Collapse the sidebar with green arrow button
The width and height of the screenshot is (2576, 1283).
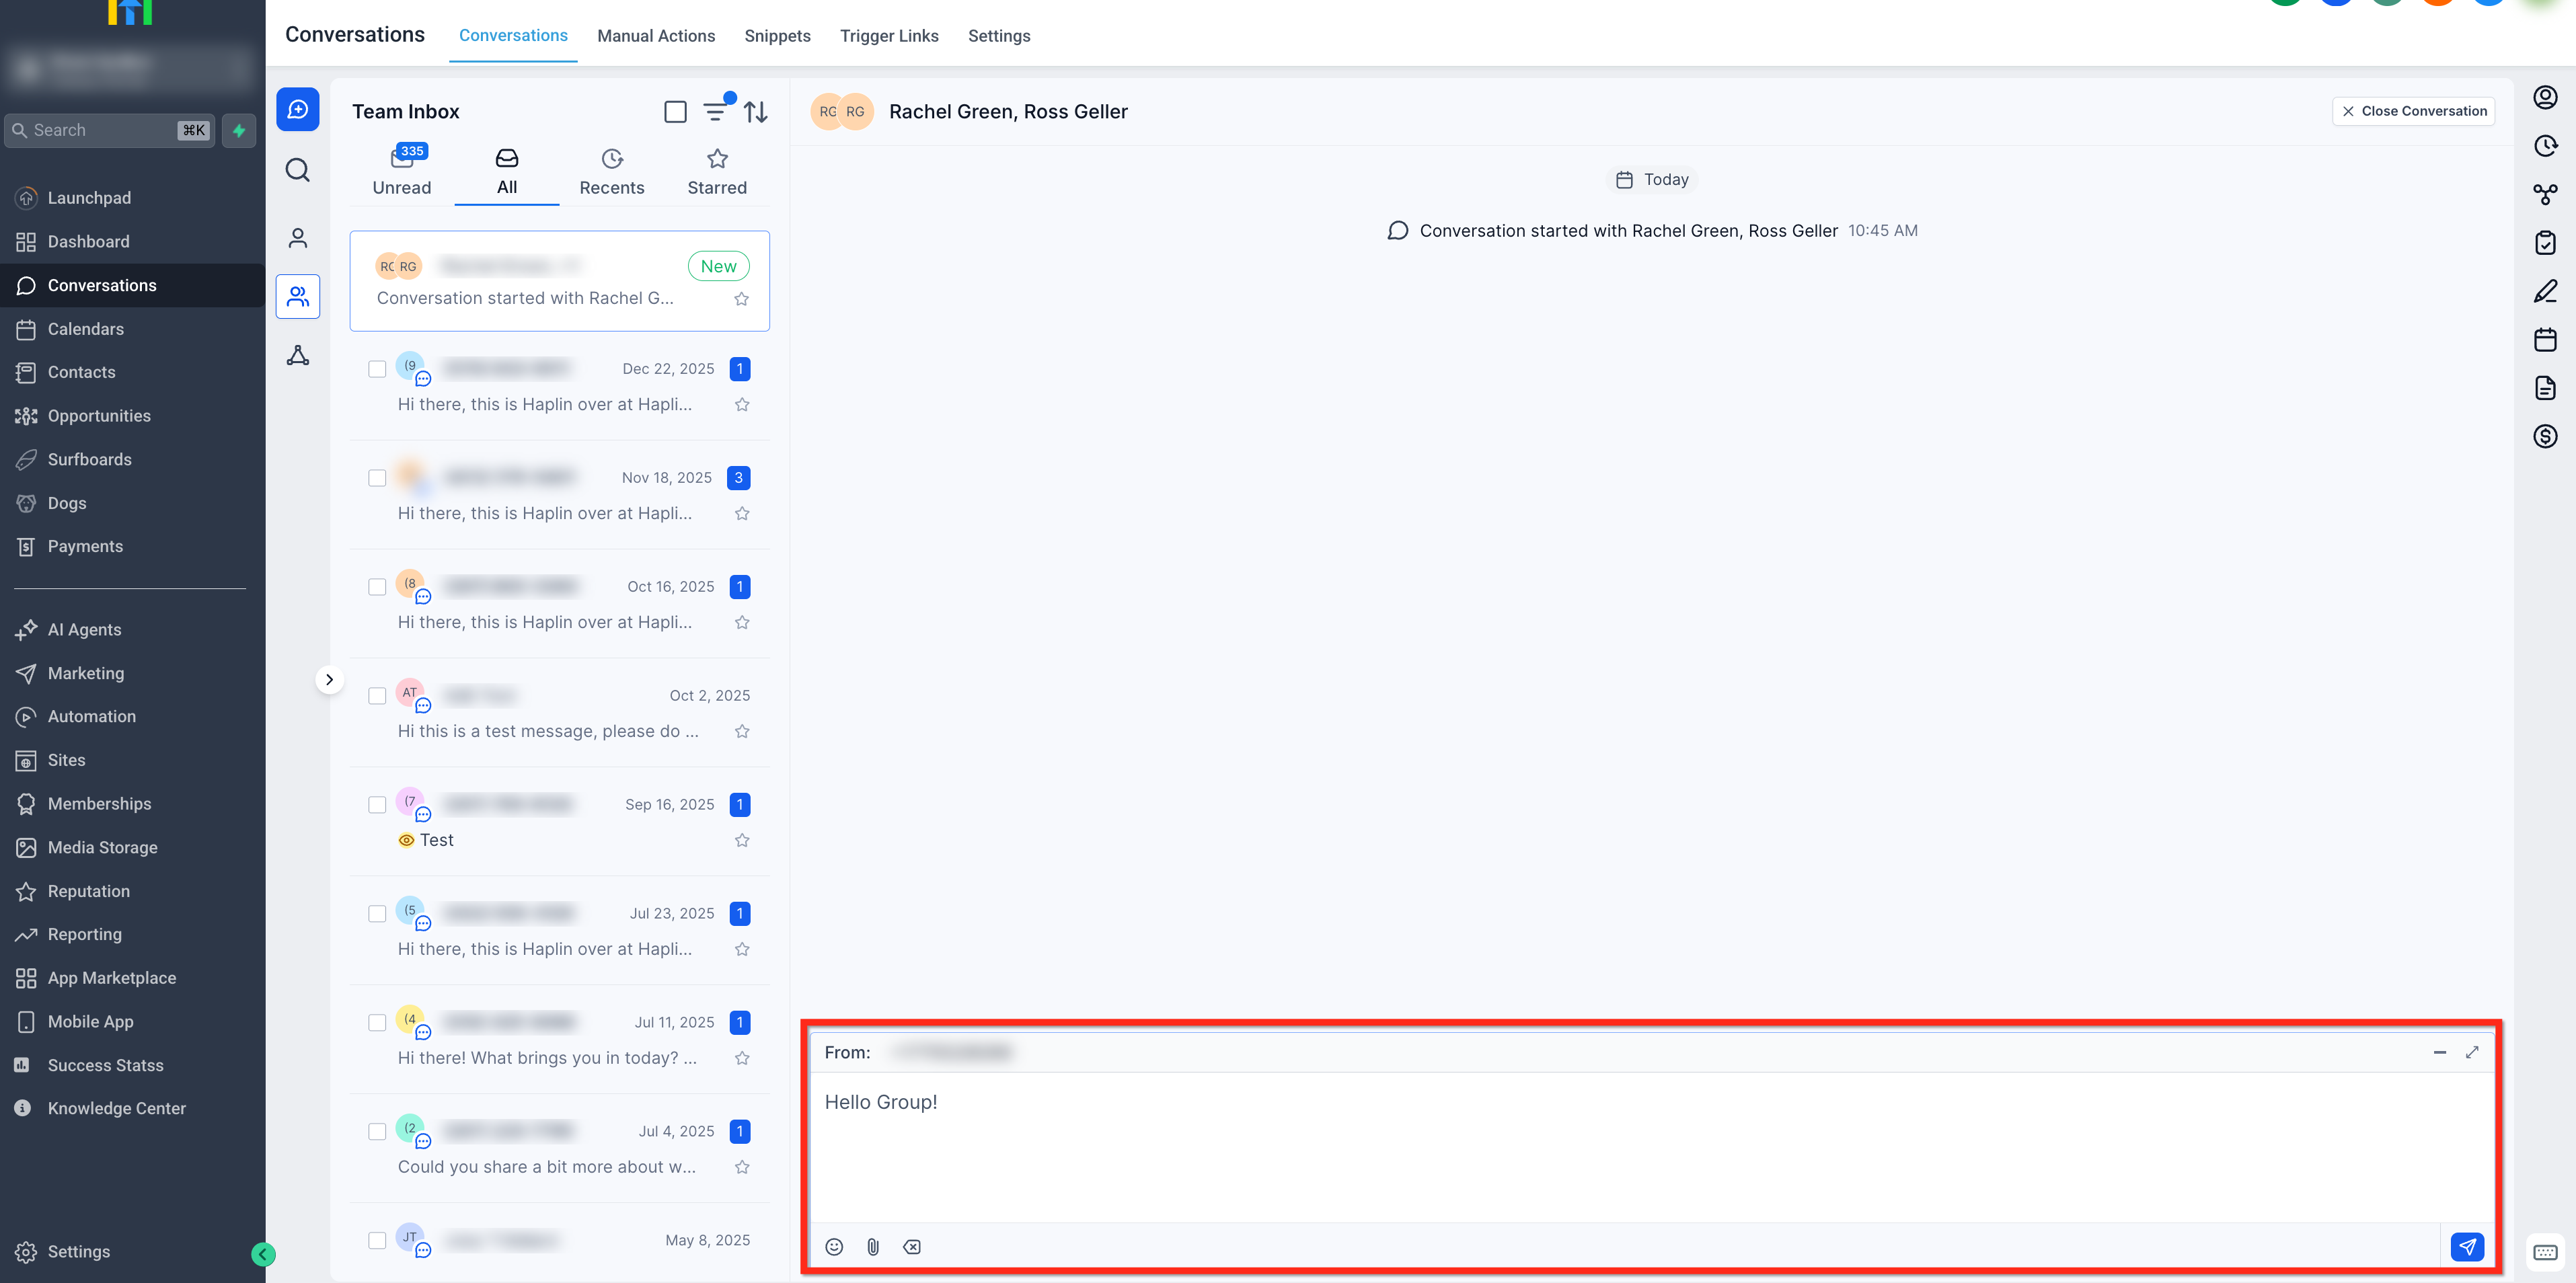click(263, 1254)
